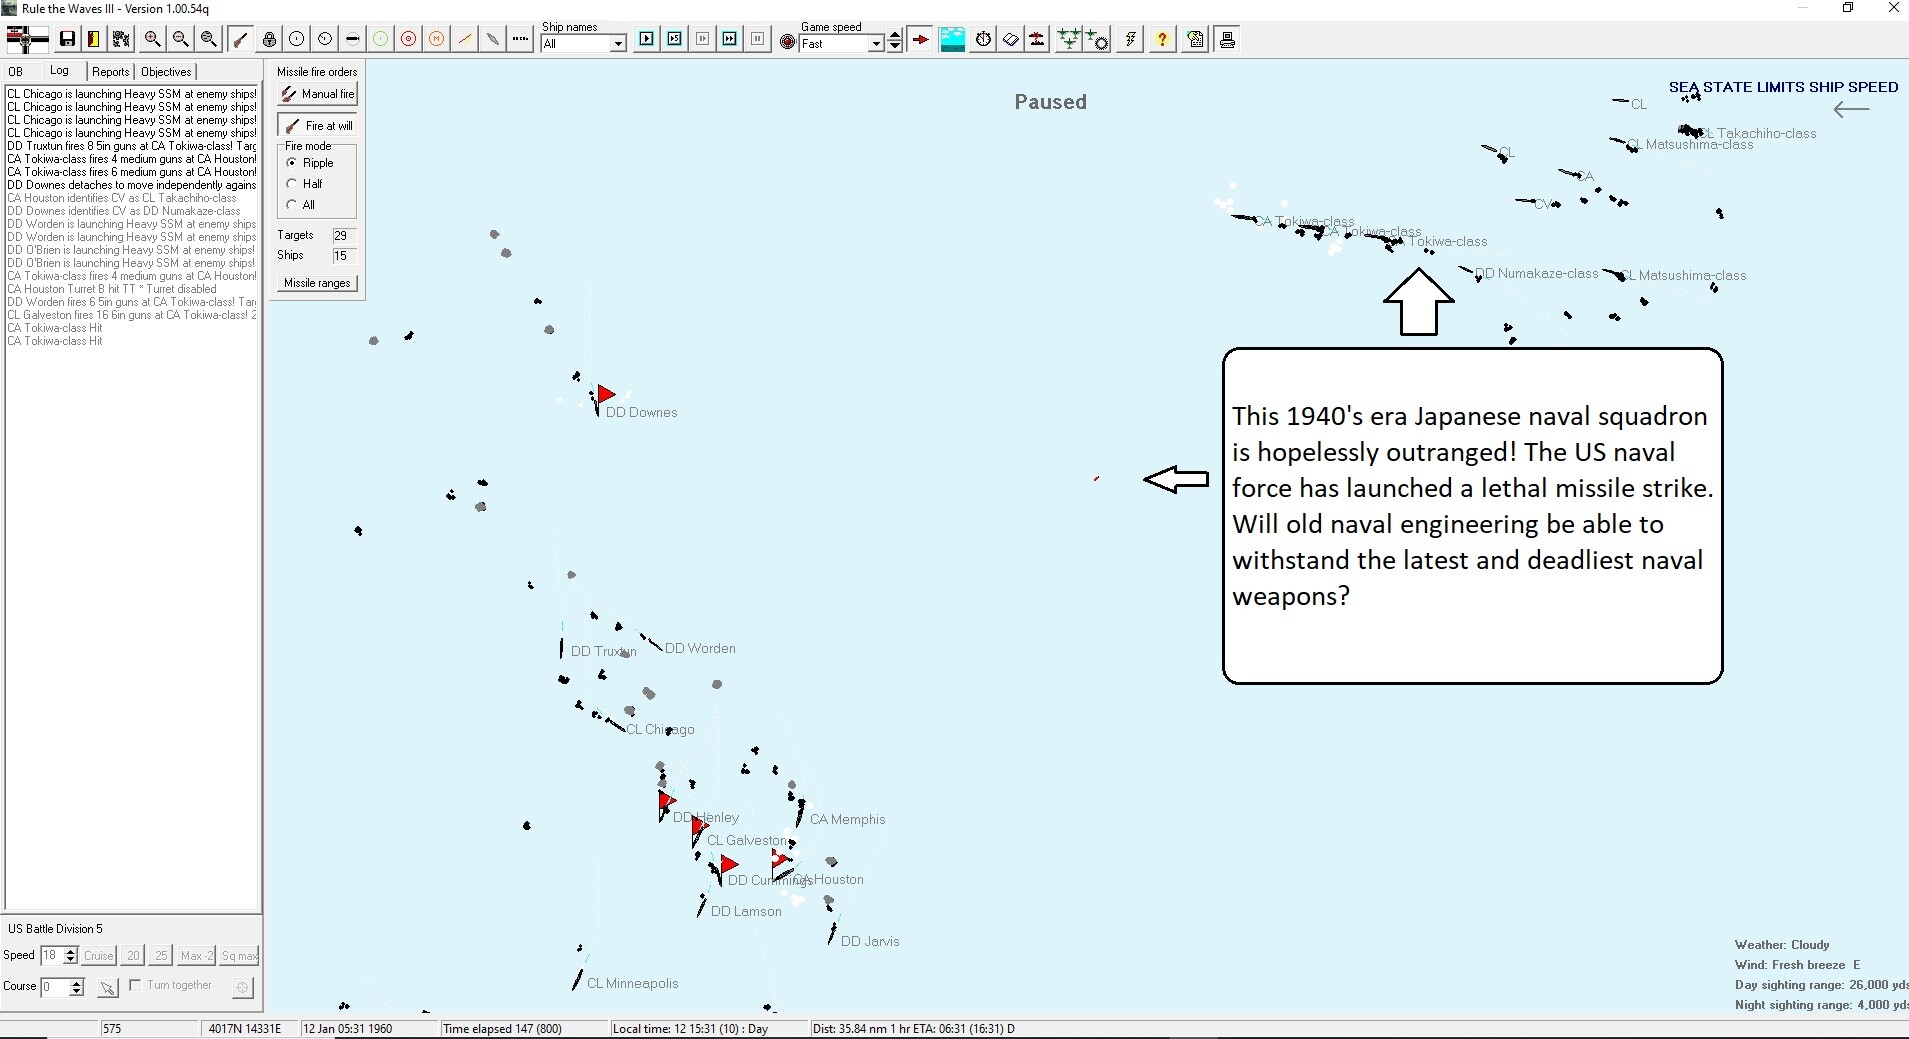Pause the game with the pause control
The height and width of the screenshot is (1039, 1909).
coord(759,40)
